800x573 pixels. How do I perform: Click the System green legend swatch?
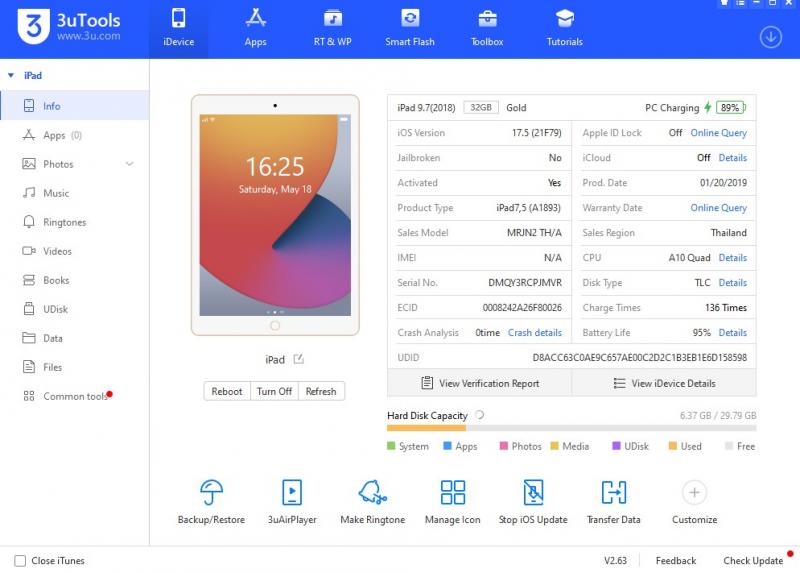click(x=391, y=446)
